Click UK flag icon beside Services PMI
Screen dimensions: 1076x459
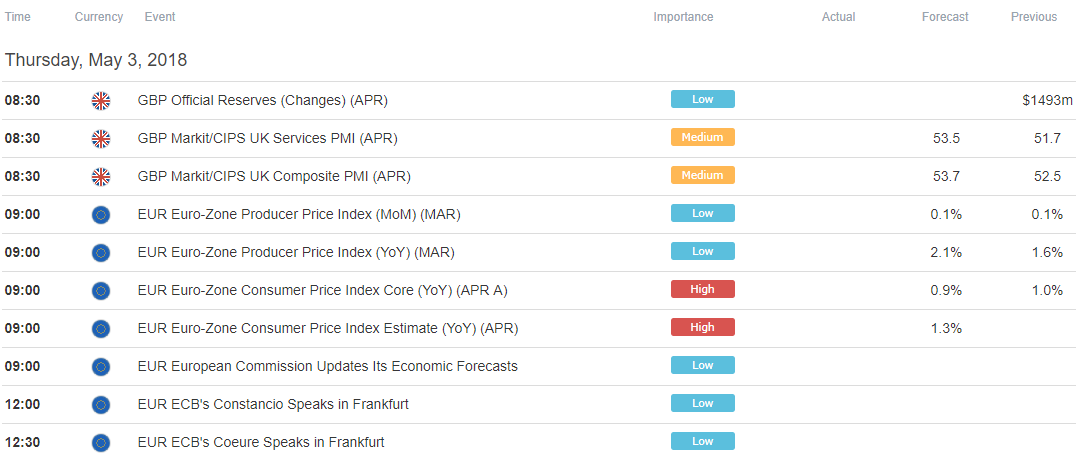click(x=101, y=139)
